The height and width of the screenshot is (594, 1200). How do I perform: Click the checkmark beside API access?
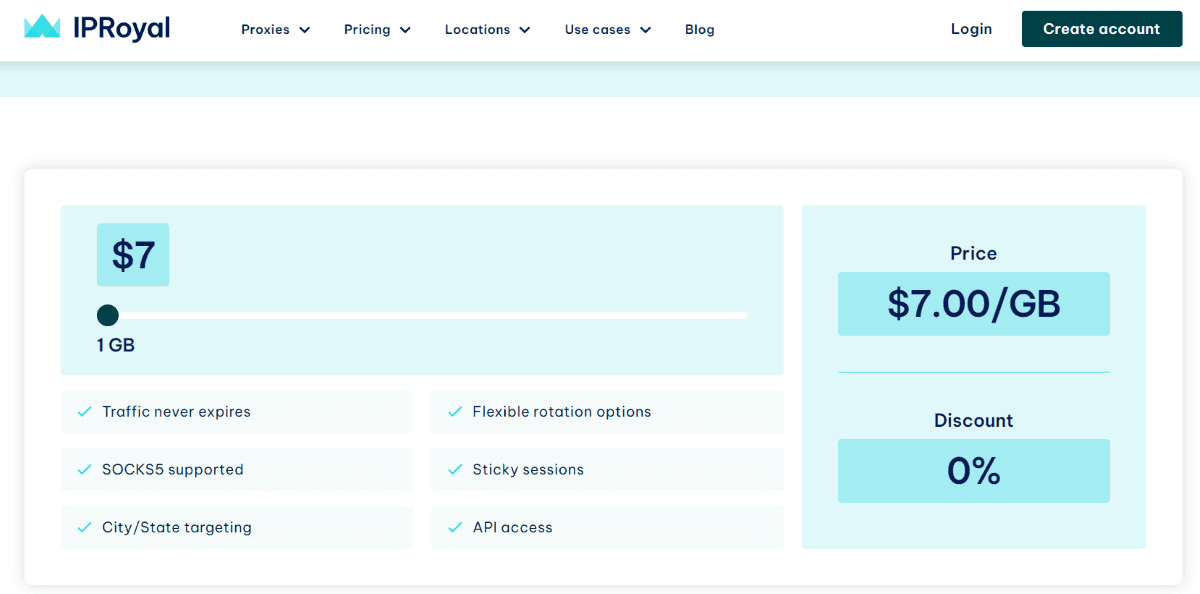pos(455,528)
